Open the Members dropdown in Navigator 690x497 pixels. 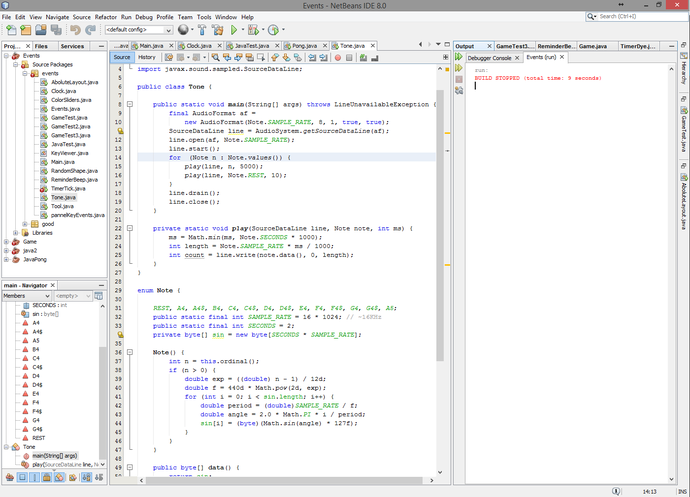click(25, 296)
